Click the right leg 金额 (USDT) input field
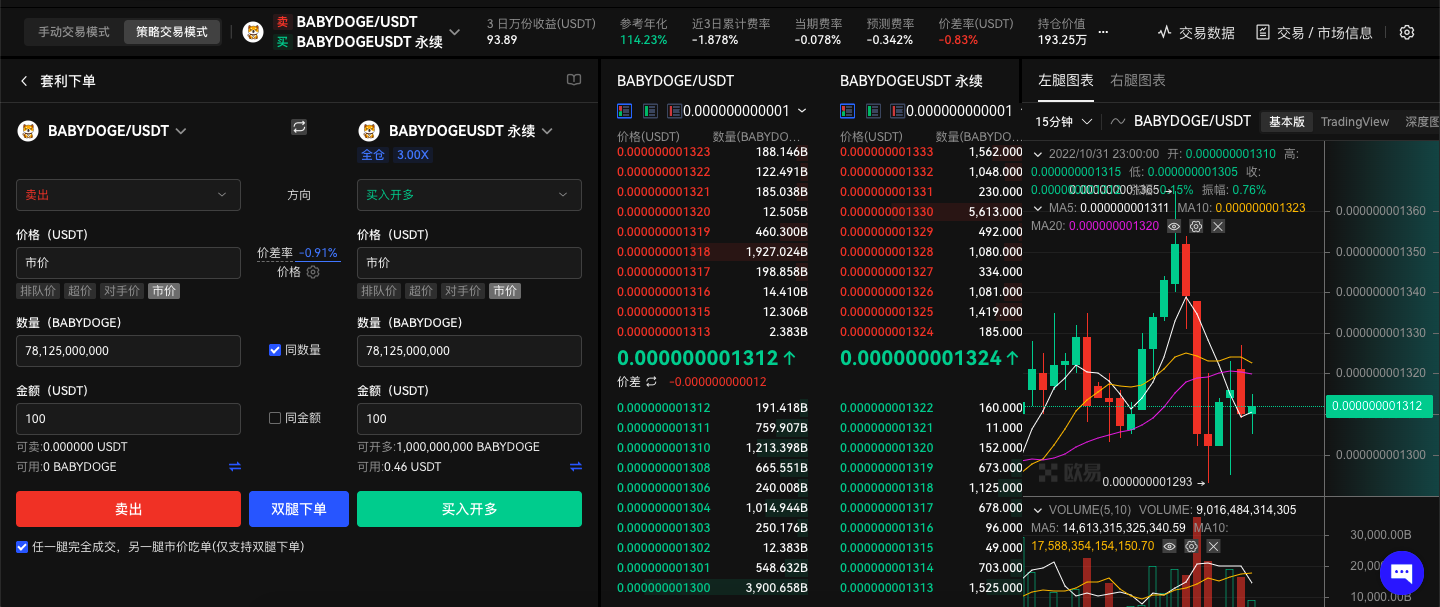The image size is (1440, 607). (469, 419)
